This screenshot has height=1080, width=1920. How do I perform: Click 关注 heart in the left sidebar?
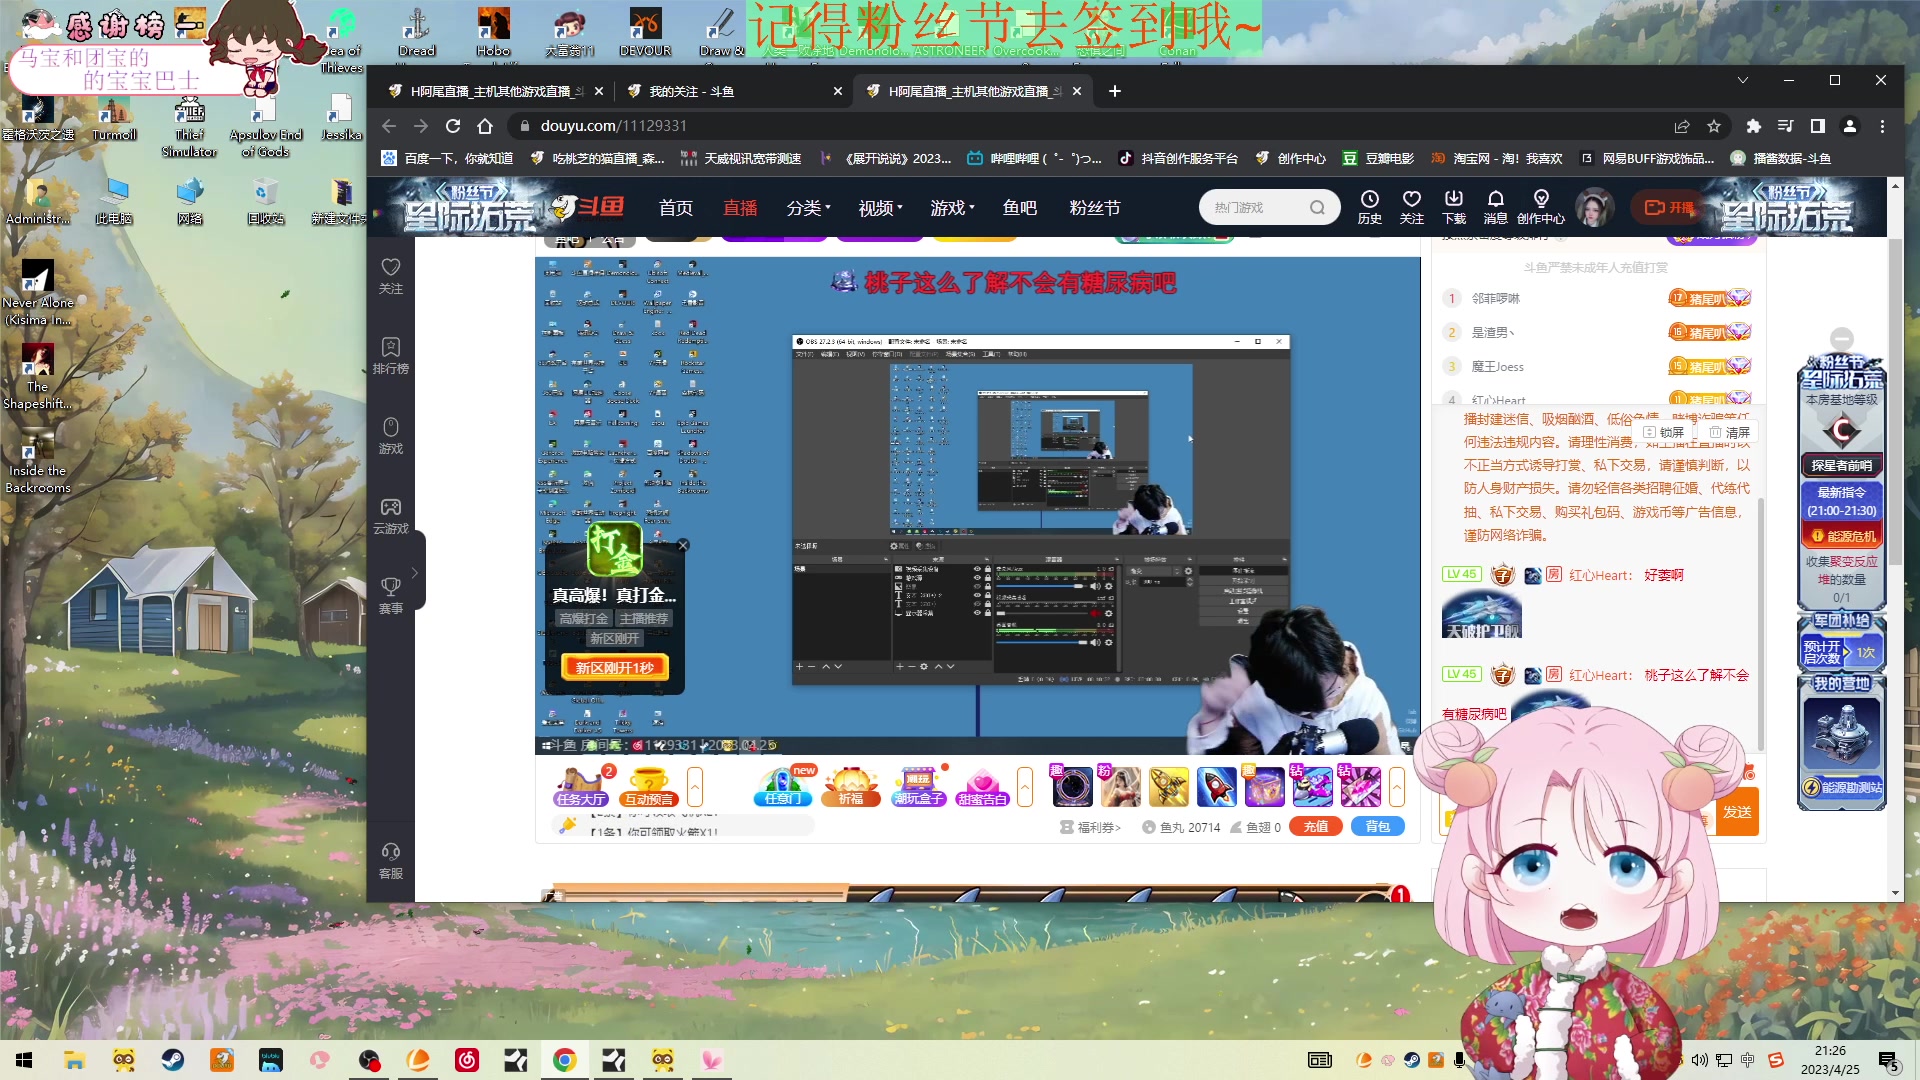391,276
